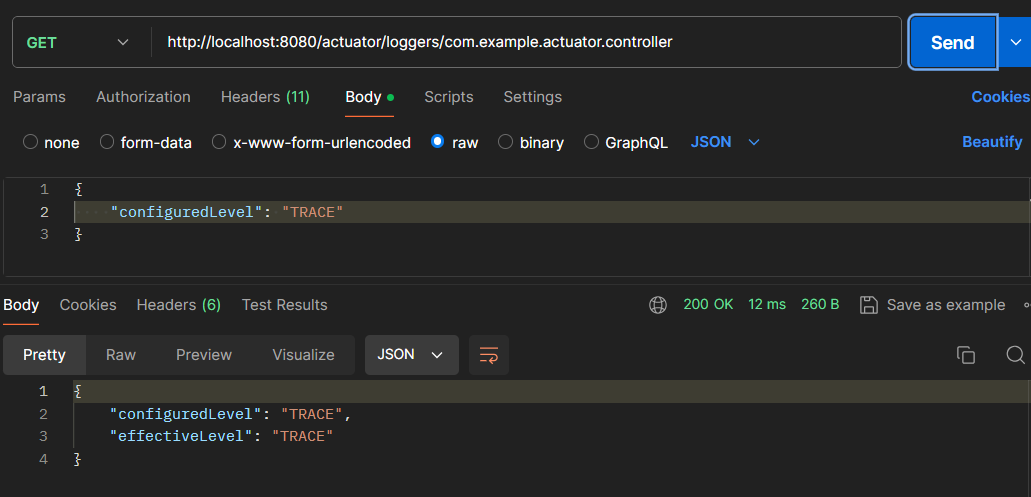Click the copy response icon
The image size is (1031, 497).
965,355
